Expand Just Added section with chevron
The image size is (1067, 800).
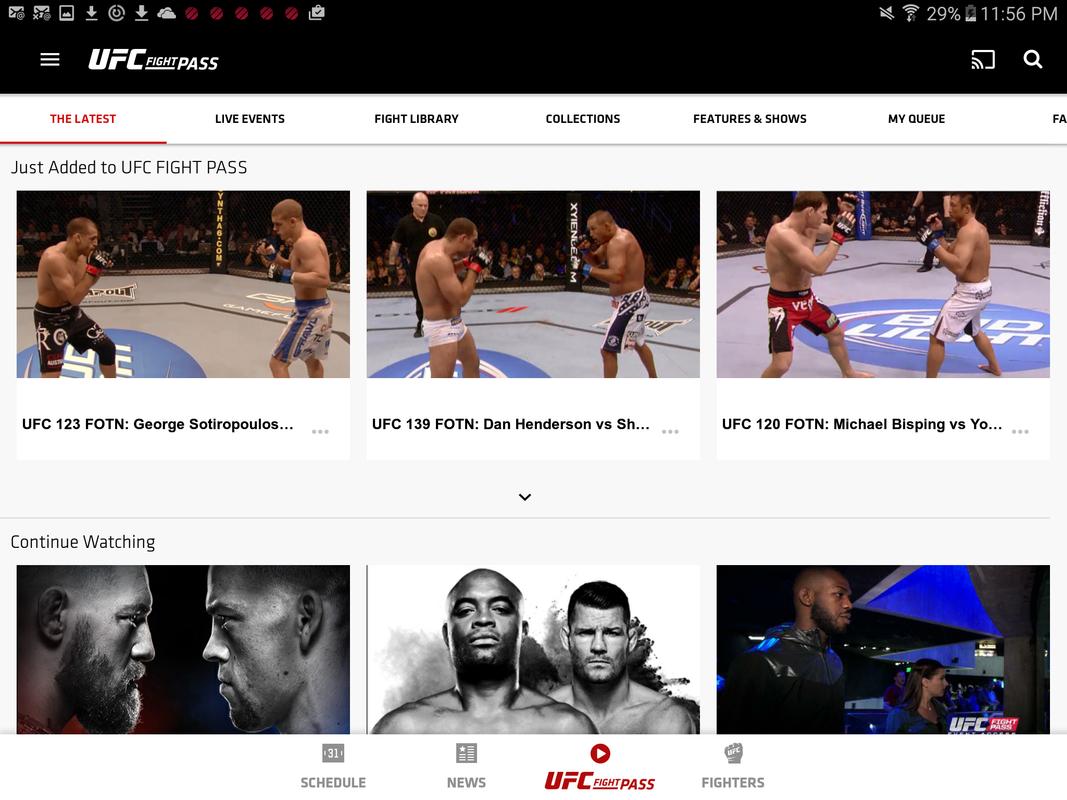pos(525,497)
